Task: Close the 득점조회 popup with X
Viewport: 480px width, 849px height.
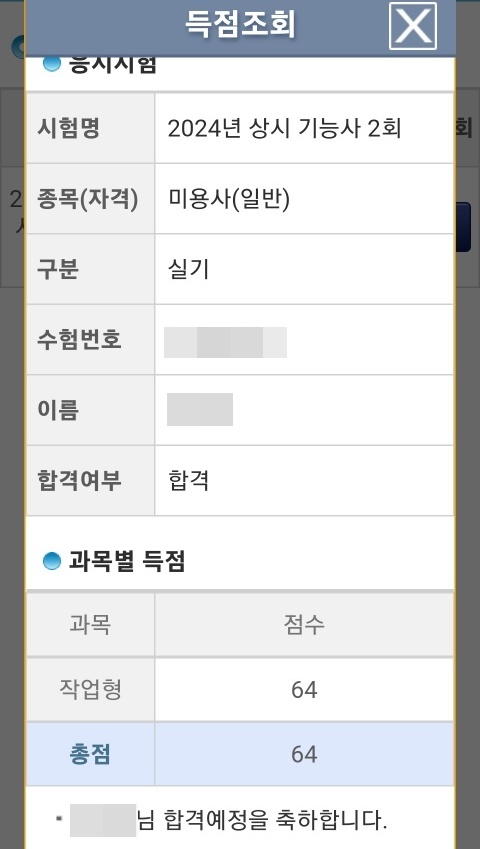Action: pyautogui.click(x=413, y=26)
